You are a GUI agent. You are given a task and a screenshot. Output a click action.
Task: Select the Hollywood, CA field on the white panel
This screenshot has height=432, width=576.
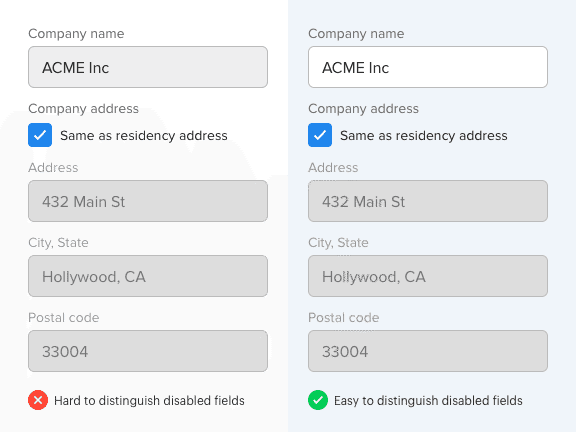(x=148, y=276)
